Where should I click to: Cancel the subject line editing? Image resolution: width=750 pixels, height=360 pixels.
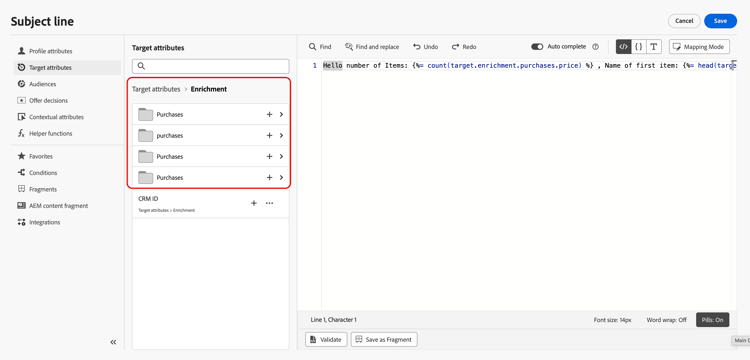click(x=684, y=21)
